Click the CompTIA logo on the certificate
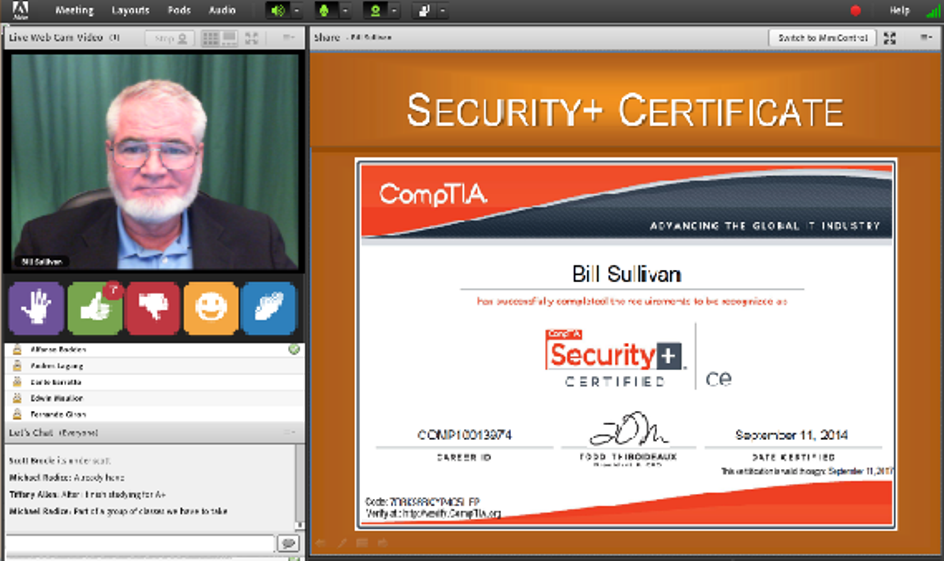Image resolution: width=944 pixels, height=561 pixels. point(433,194)
